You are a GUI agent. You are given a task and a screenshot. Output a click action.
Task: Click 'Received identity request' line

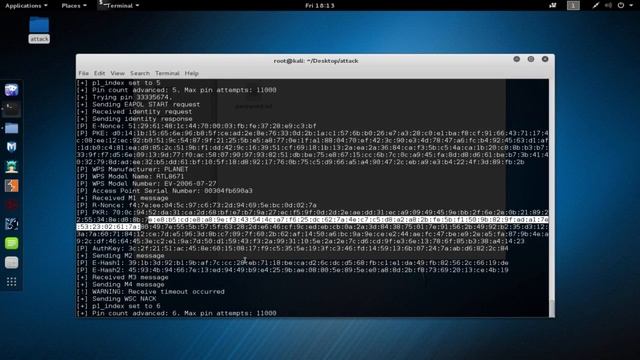click(134, 111)
